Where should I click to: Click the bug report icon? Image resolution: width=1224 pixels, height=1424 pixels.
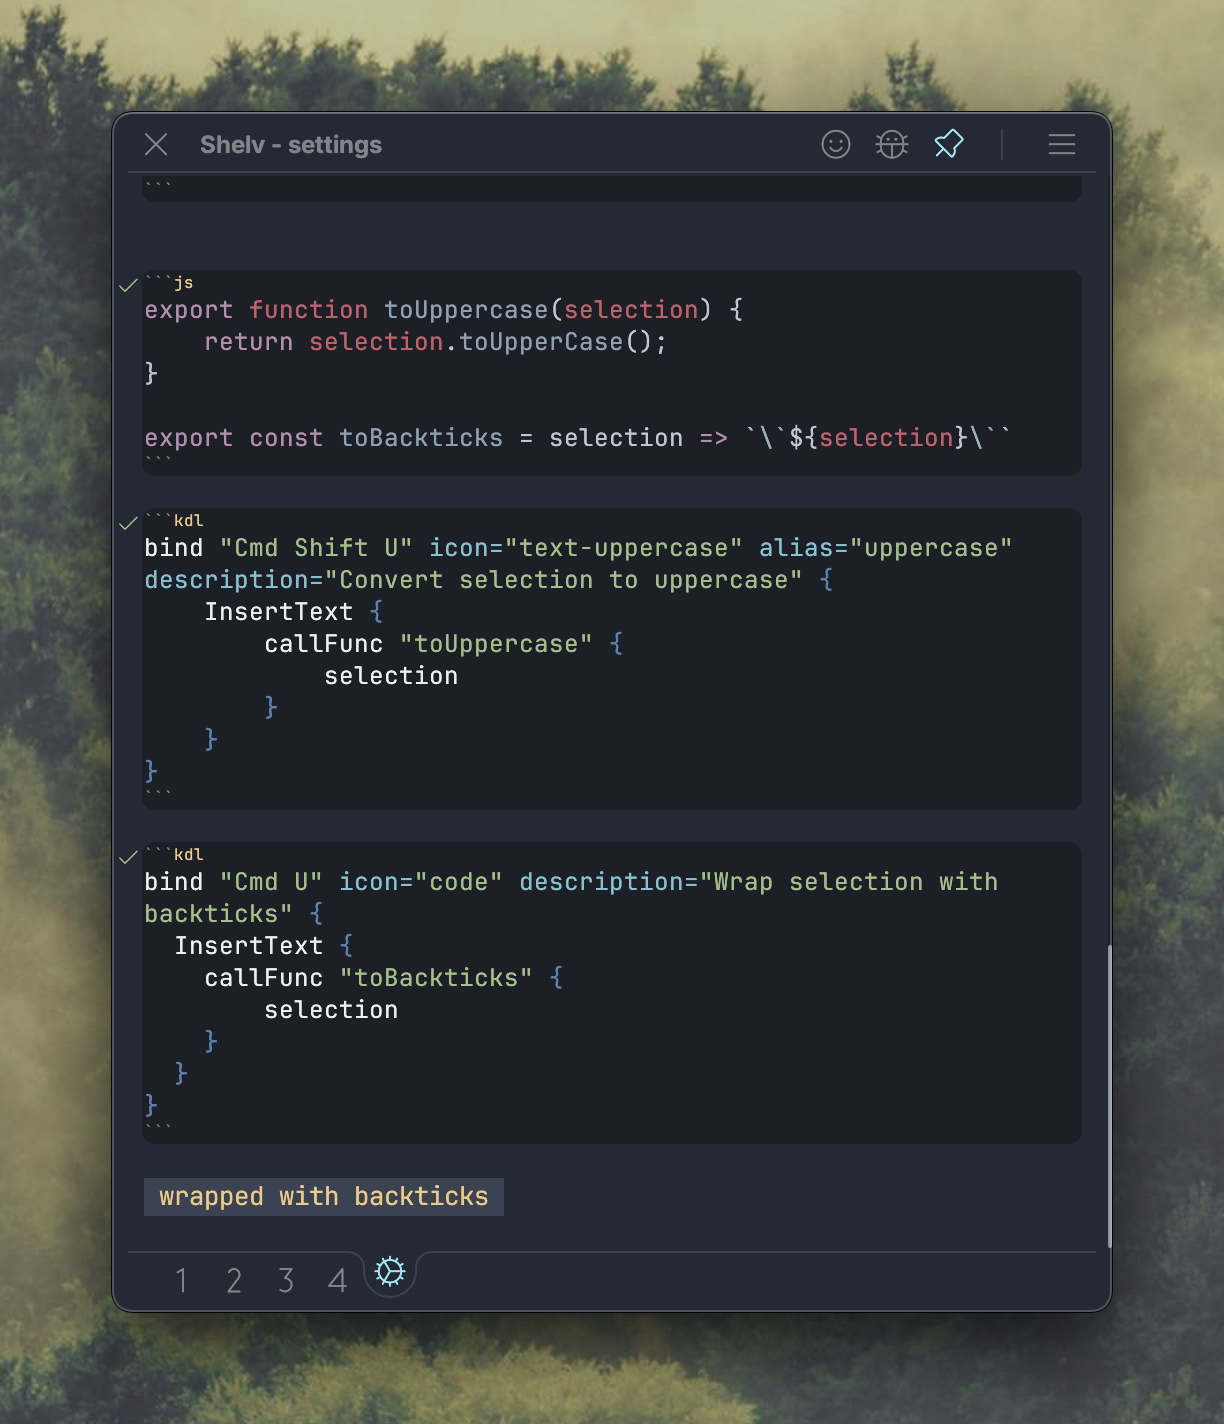click(892, 145)
